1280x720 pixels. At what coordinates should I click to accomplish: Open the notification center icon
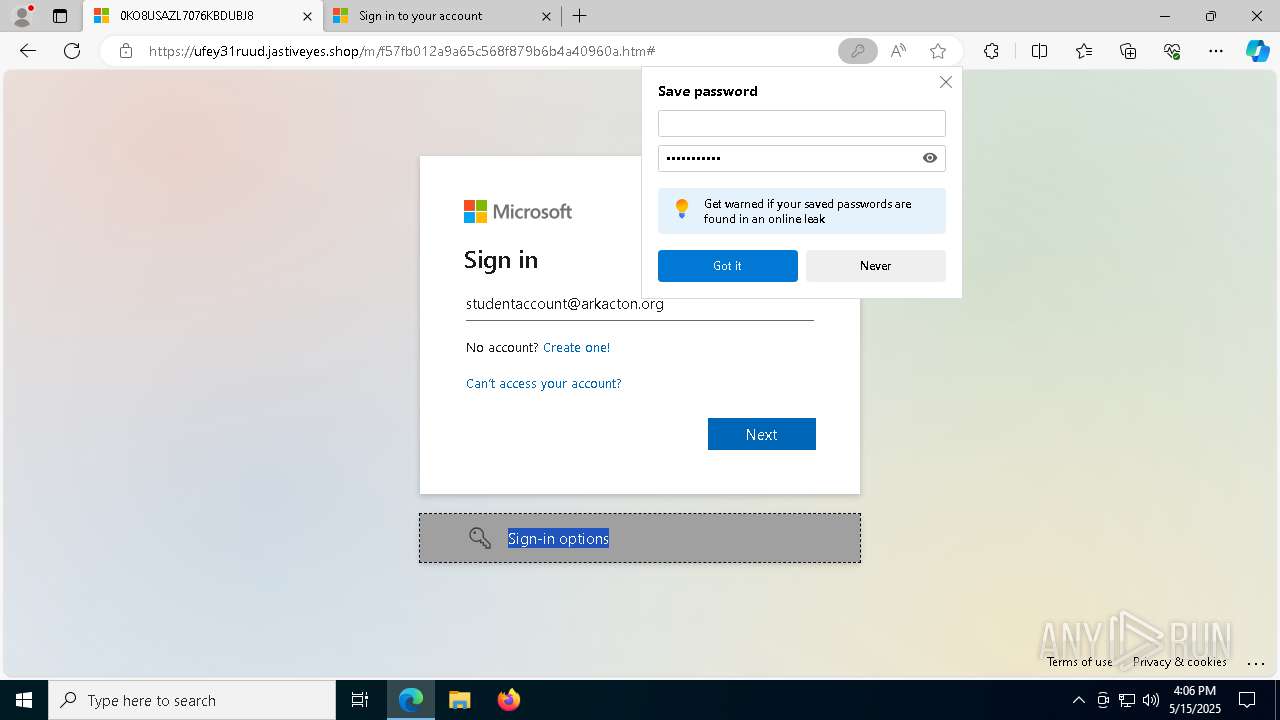click(x=1247, y=700)
